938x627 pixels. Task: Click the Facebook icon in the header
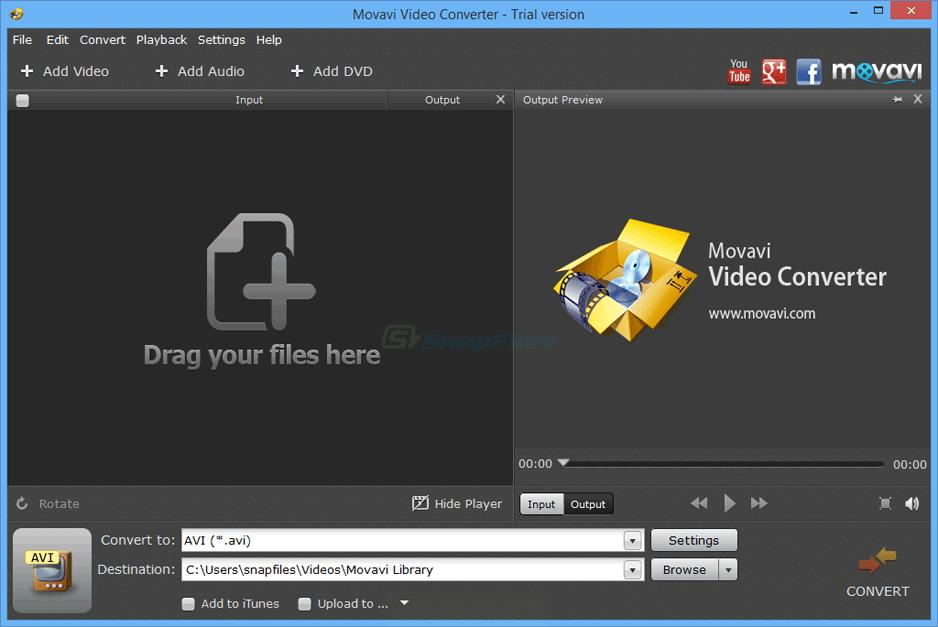(x=808, y=71)
